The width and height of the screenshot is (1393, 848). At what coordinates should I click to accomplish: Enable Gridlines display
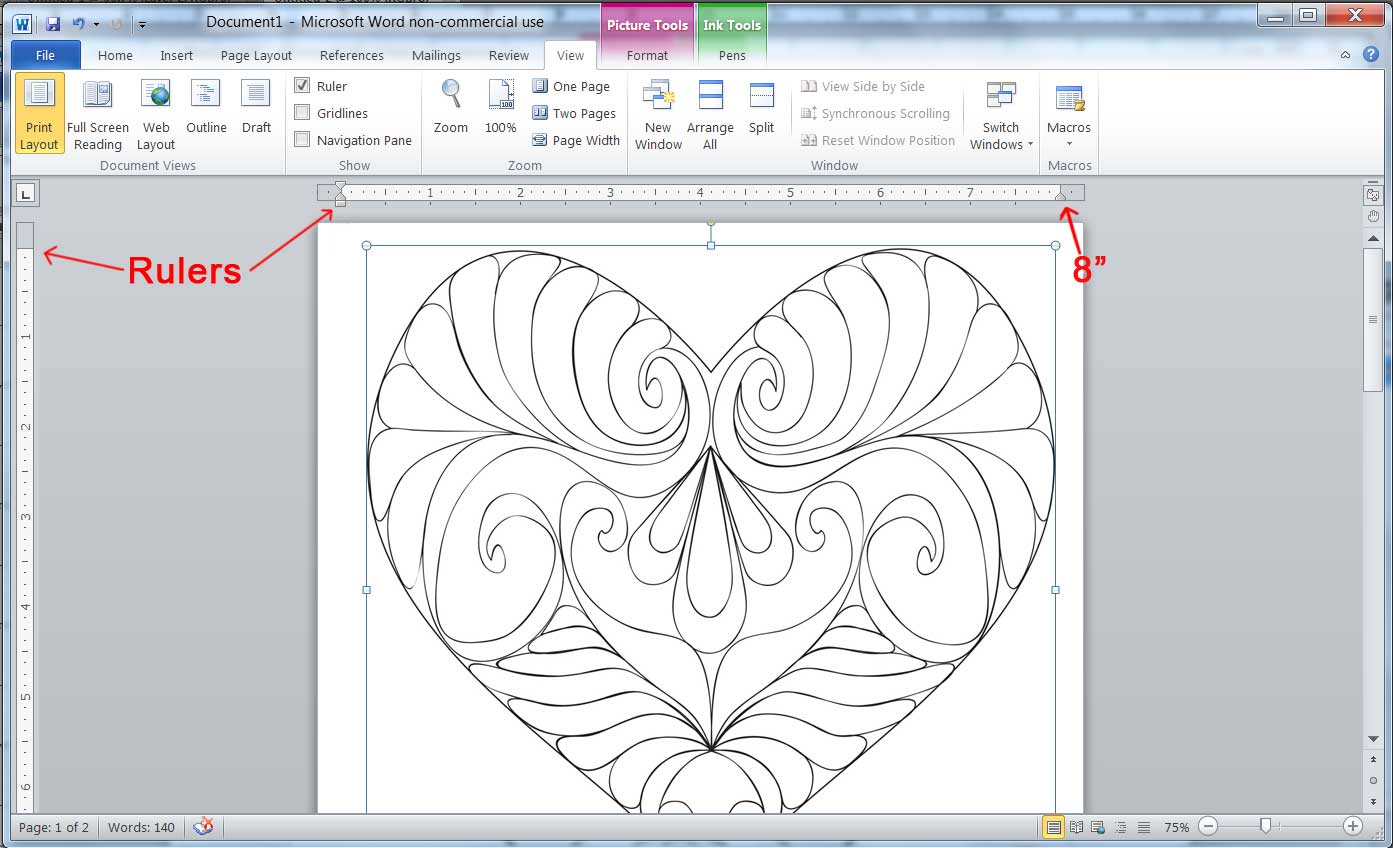(302, 112)
